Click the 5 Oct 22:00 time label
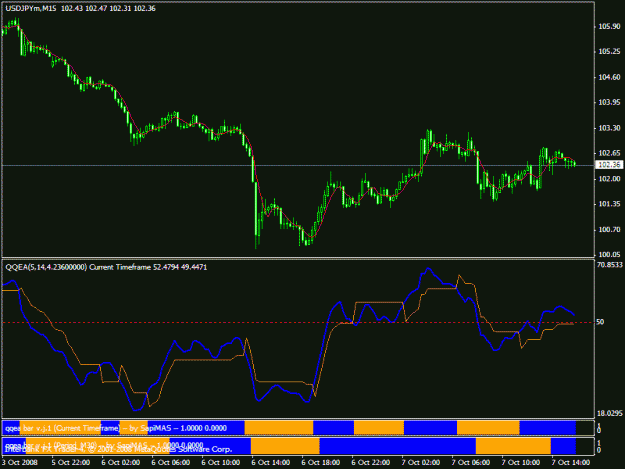 [71, 463]
